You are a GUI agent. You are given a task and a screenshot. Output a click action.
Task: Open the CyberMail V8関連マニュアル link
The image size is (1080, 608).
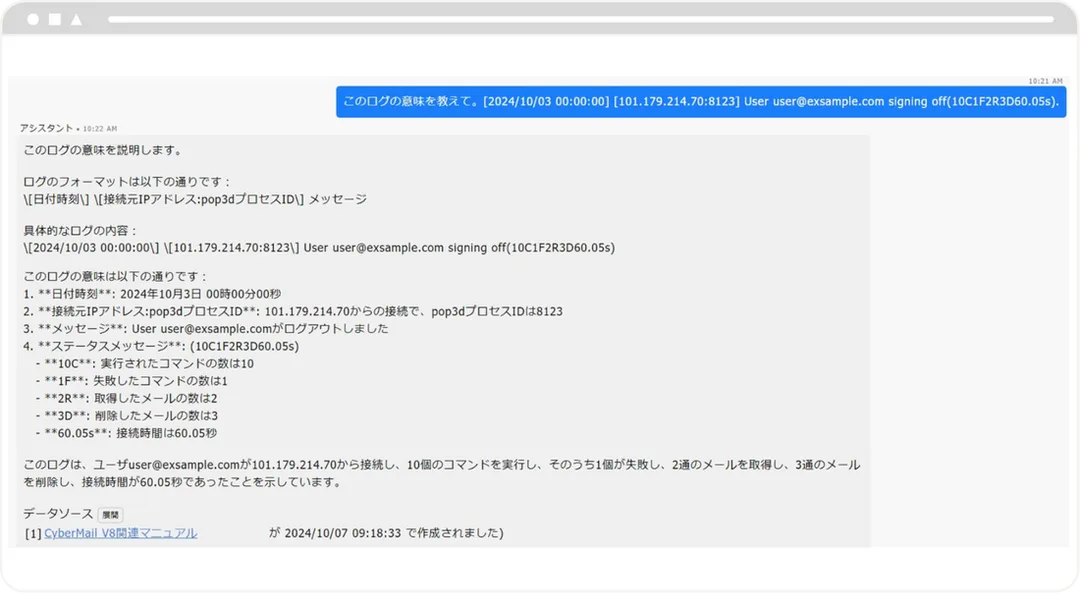(x=121, y=533)
